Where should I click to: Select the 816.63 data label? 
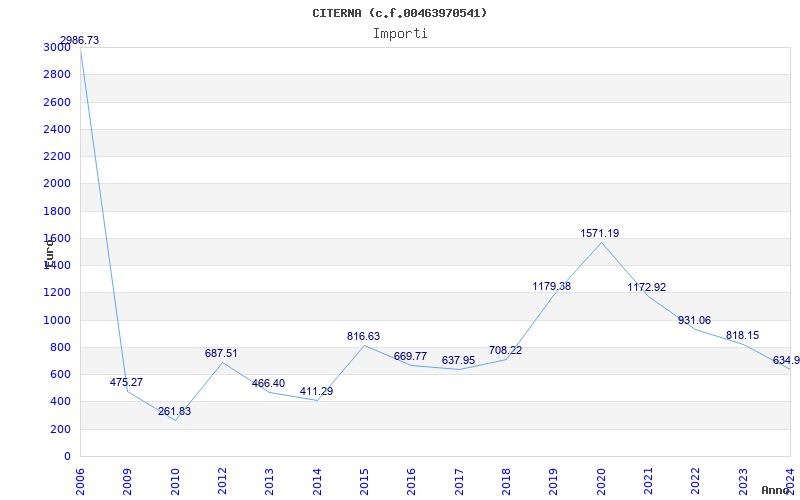point(363,336)
